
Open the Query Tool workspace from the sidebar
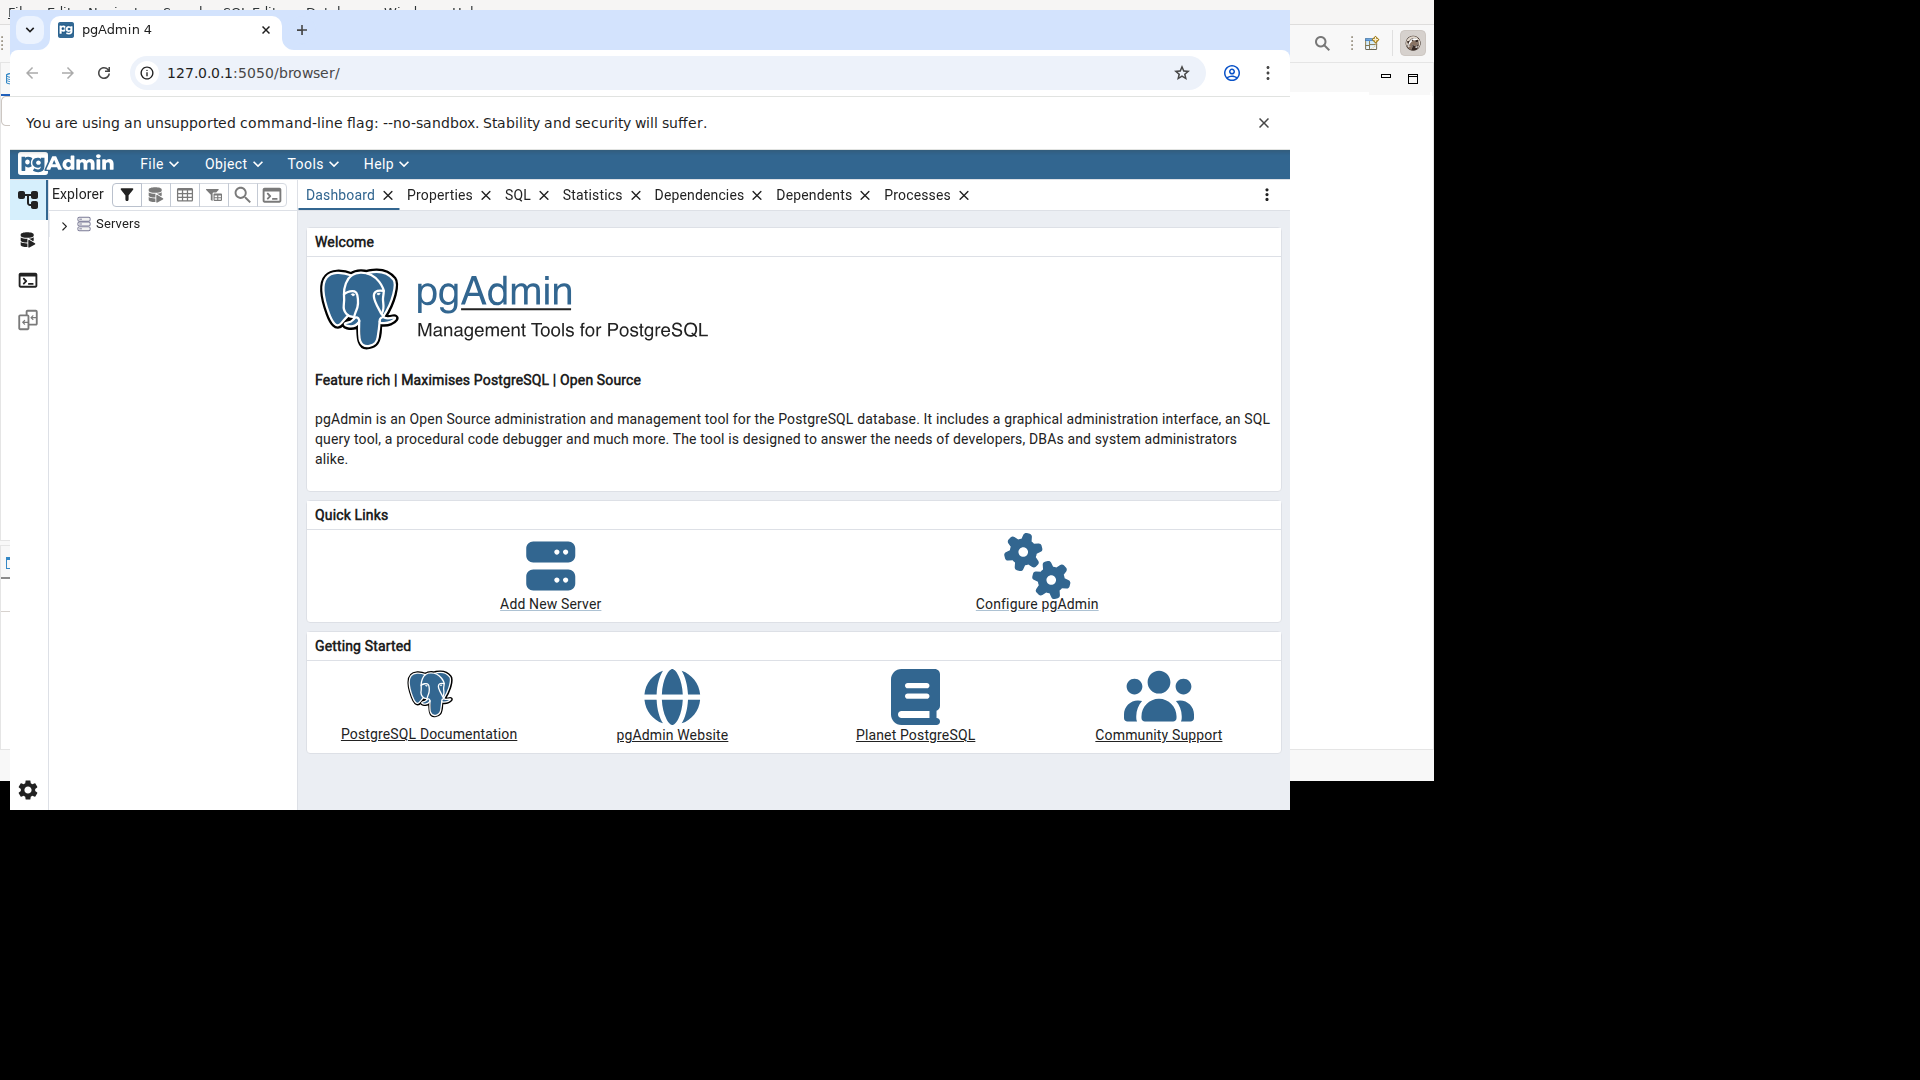[28, 240]
